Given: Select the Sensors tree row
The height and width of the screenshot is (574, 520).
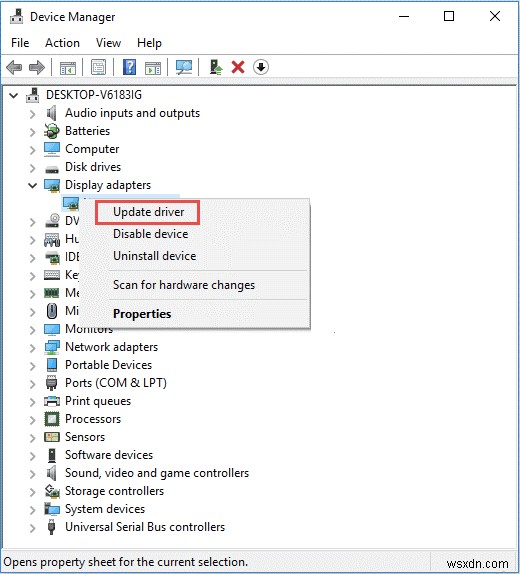Looking at the screenshot, I should point(85,437).
